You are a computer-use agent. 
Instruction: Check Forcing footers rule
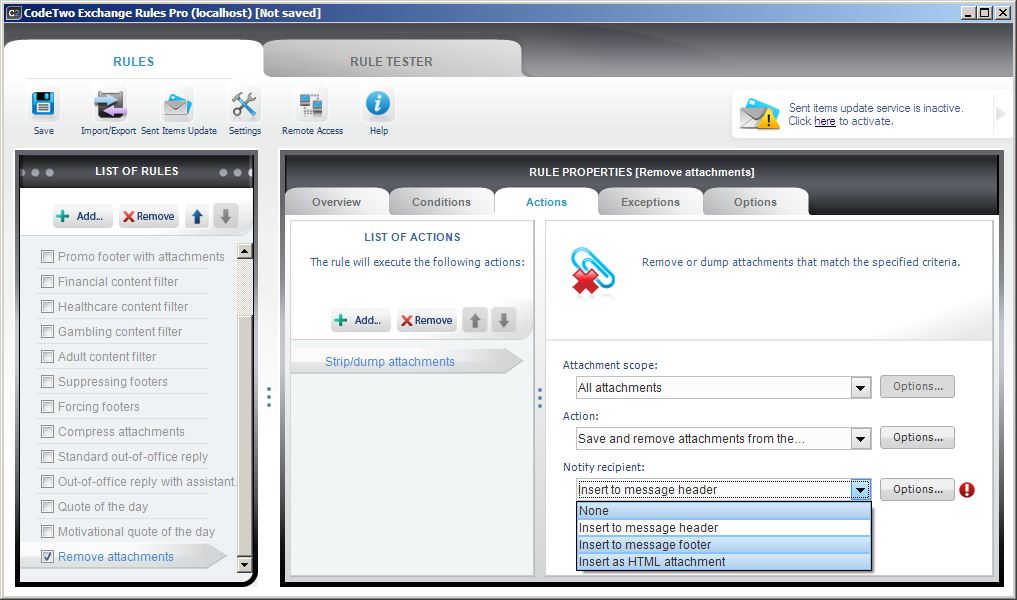pyautogui.click(x=47, y=407)
